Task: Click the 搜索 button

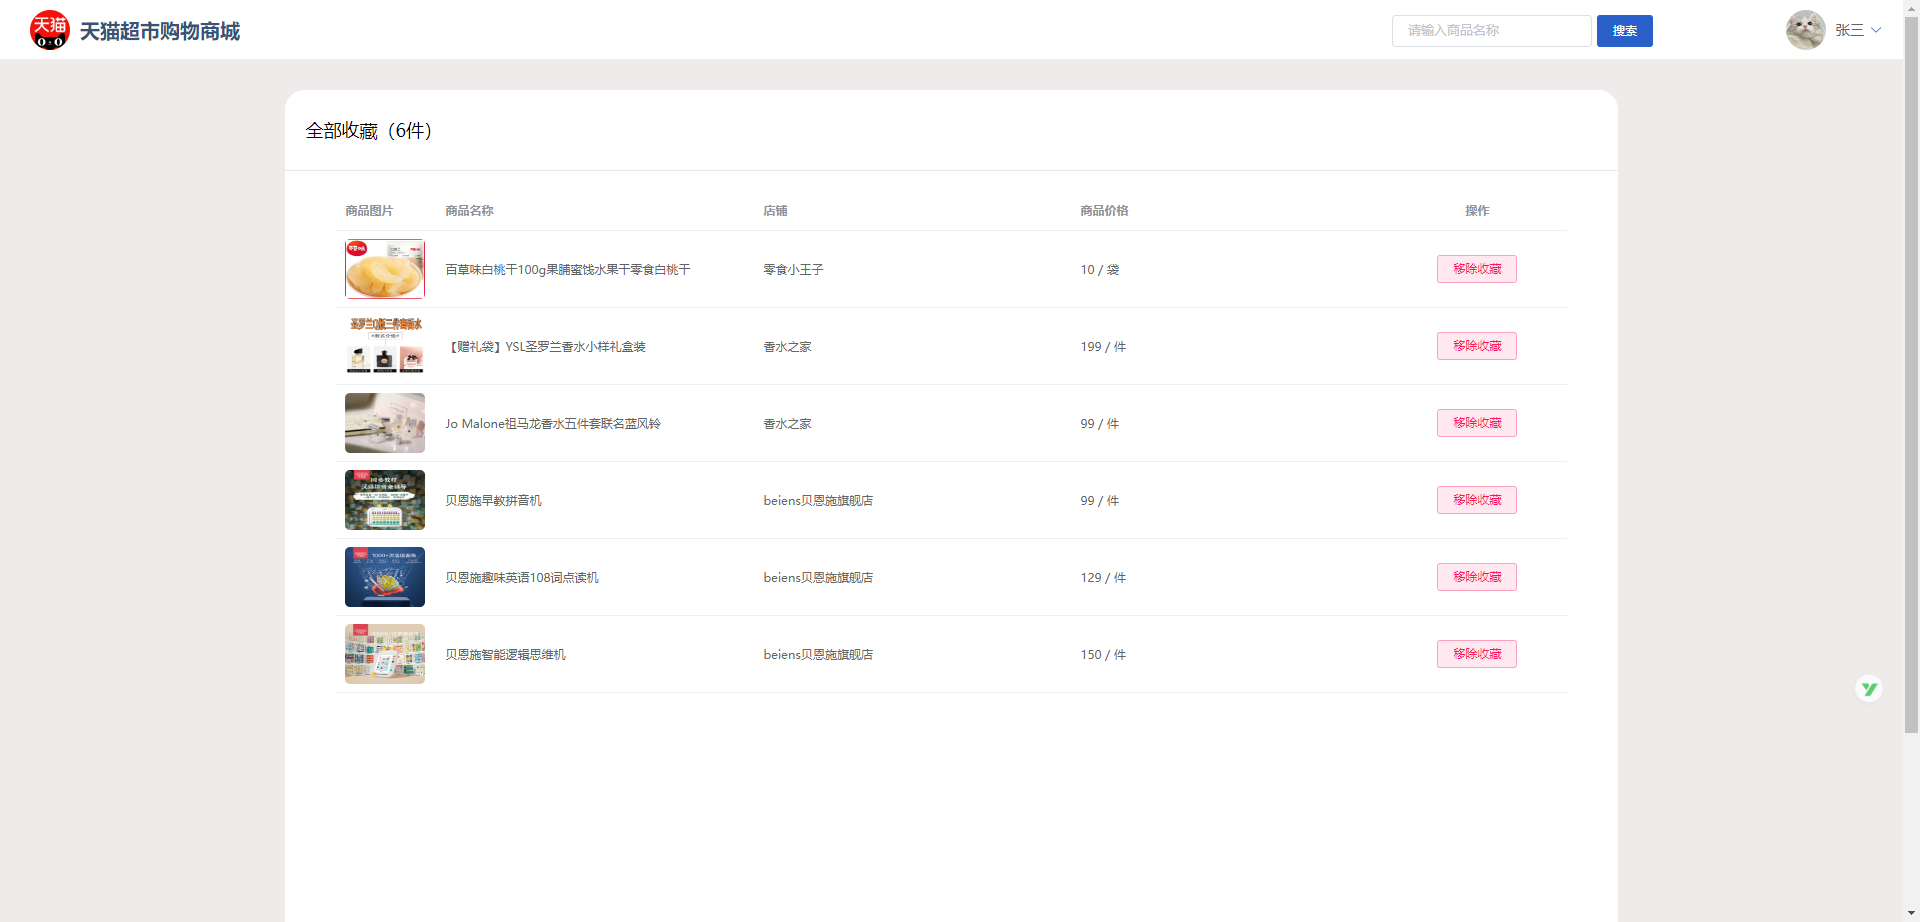Action: coord(1624,31)
